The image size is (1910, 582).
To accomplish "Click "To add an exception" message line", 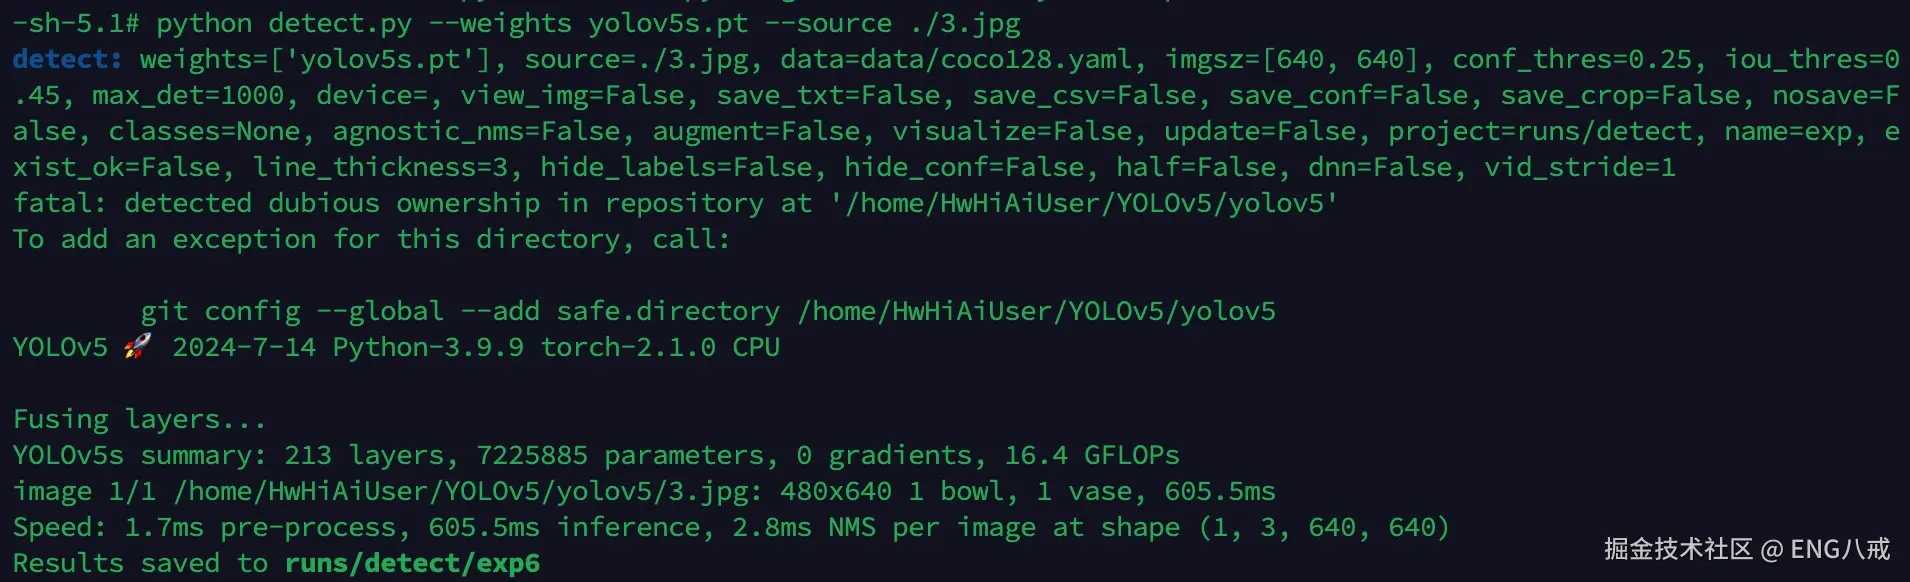I will 371,239.
